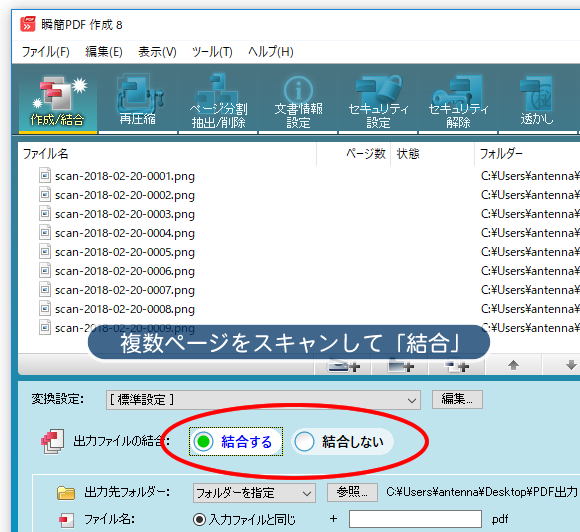Viewport: 580px width, 532px height.
Task: Sort by ページ数 column header
Action: click(x=354, y=154)
